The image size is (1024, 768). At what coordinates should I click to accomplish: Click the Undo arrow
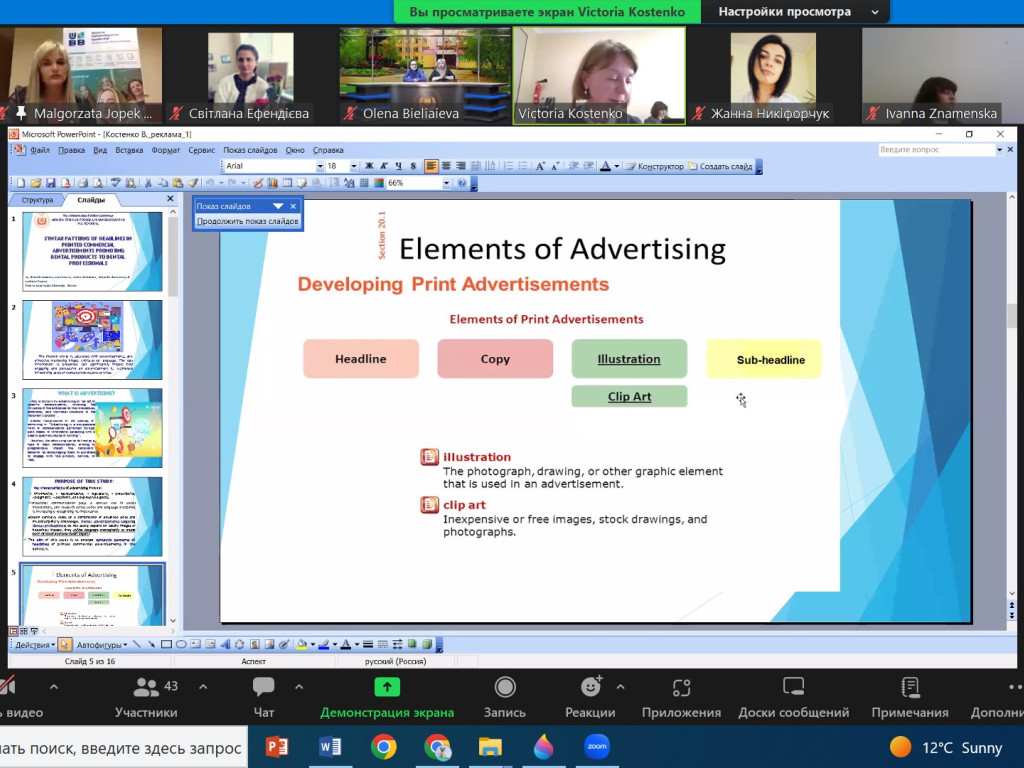210,184
